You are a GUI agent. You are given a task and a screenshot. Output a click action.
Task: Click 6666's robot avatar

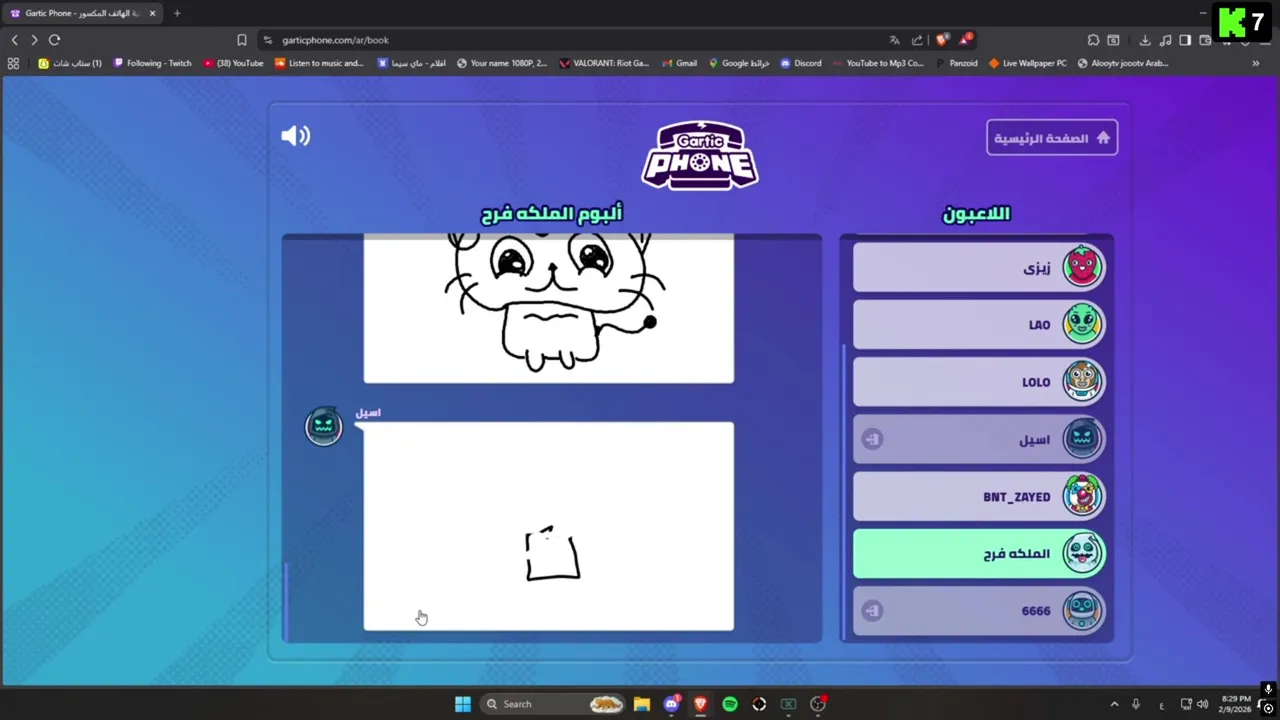pyautogui.click(x=1082, y=610)
